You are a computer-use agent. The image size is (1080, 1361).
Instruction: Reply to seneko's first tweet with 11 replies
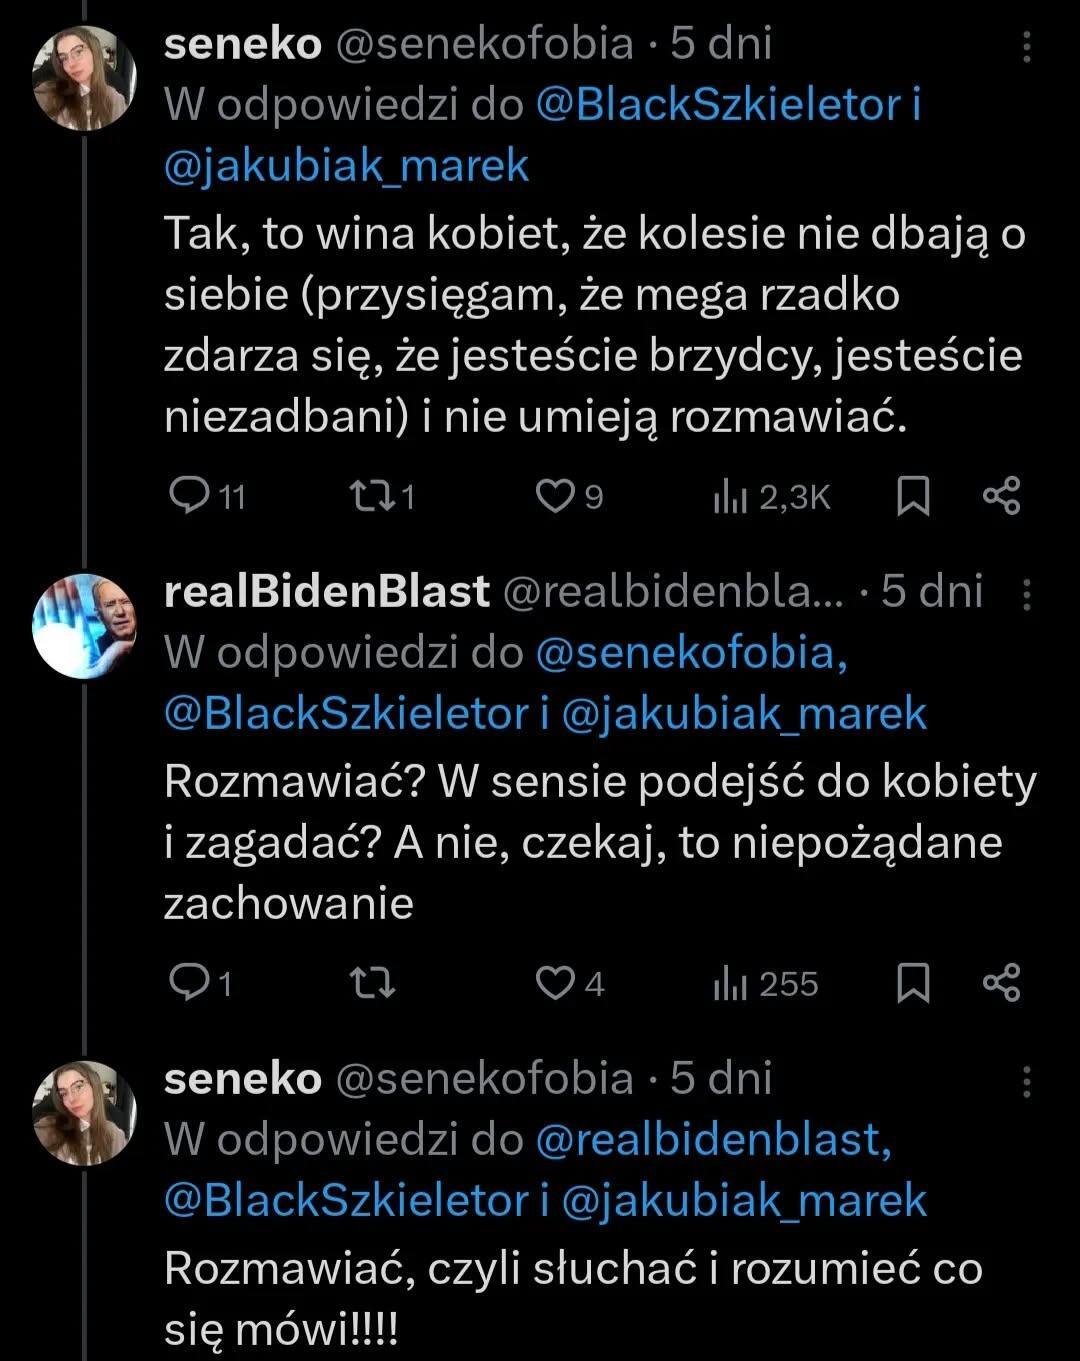point(187,495)
